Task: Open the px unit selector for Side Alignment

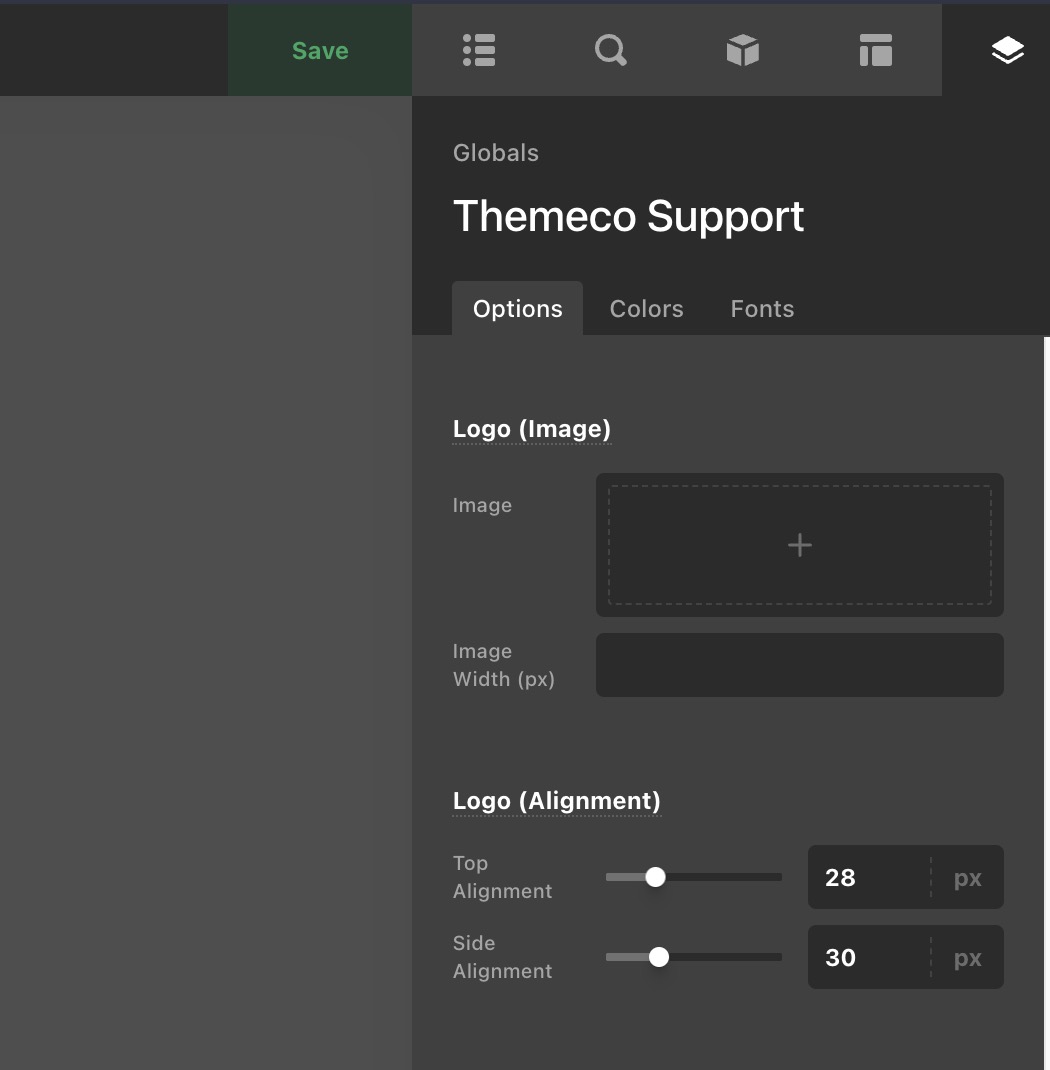Action: pyautogui.click(x=967, y=958)
